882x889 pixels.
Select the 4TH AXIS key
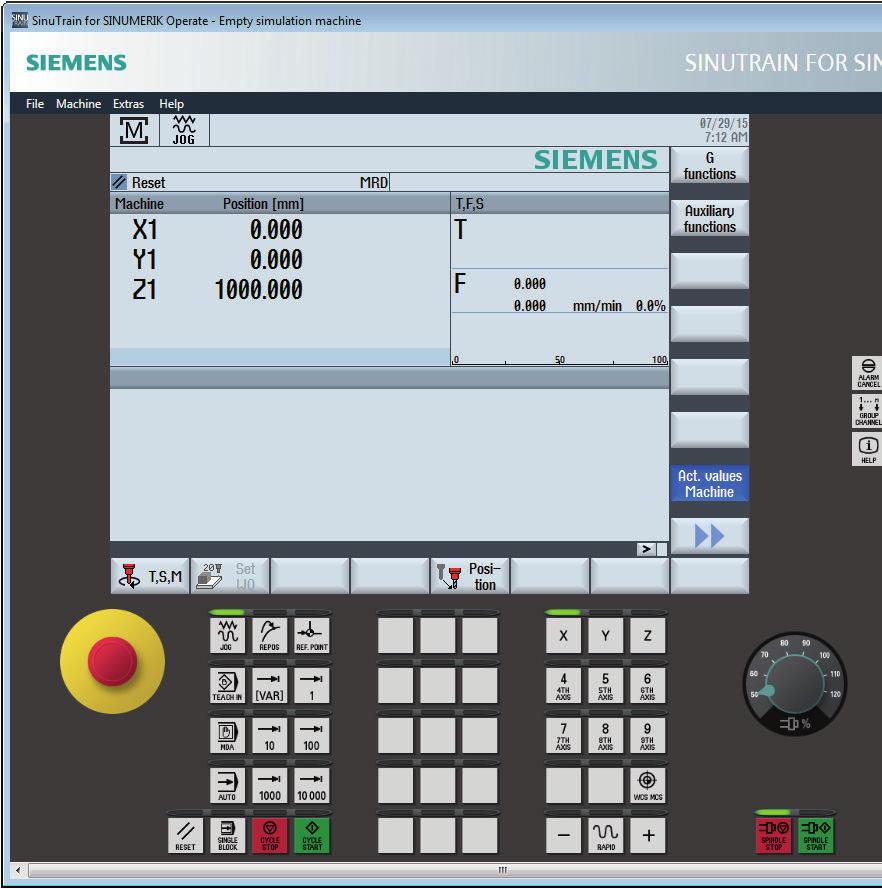click(x=563, y=685)
